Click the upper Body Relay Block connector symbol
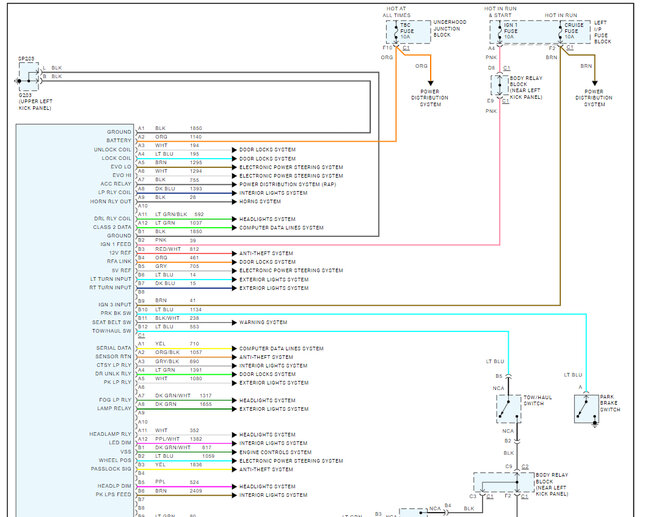 (x=495, y=84)
